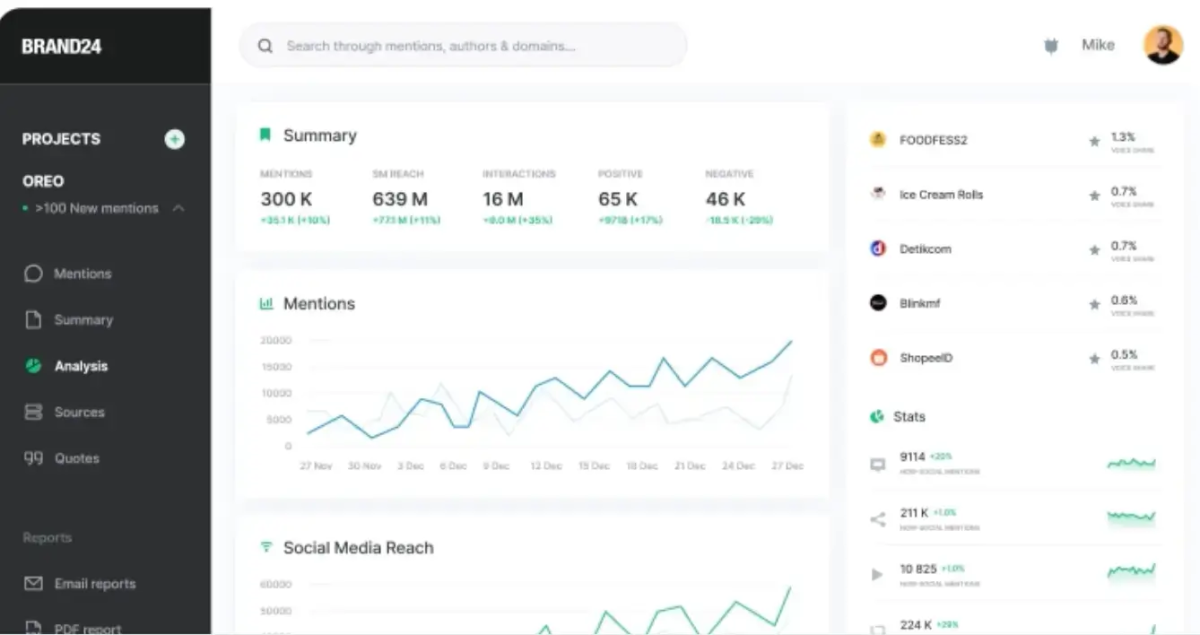Screen dimensions: 1200x635
Task: Click the green plus to add a project
Action: [x=174, y=139]
